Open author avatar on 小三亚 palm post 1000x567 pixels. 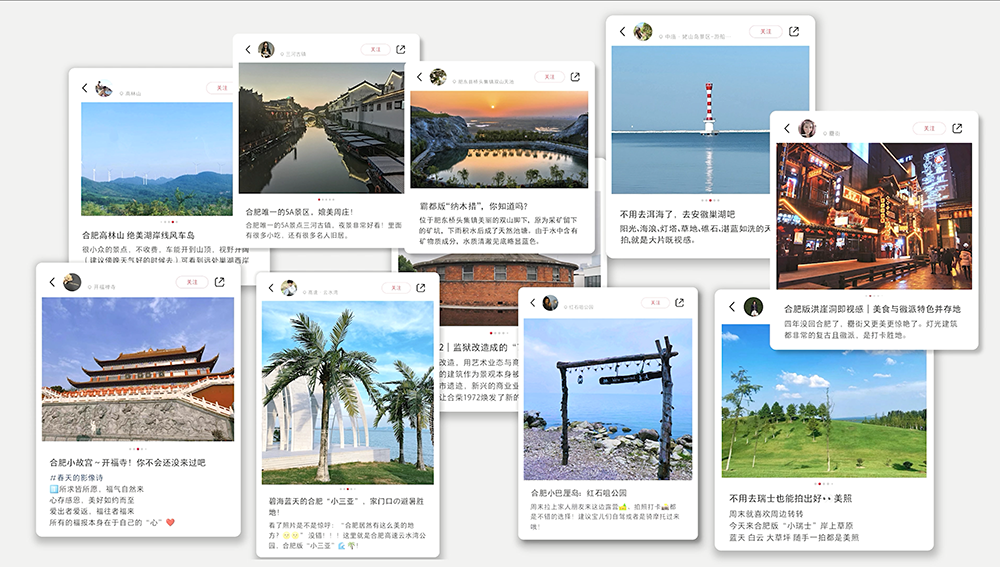(289, 288)
